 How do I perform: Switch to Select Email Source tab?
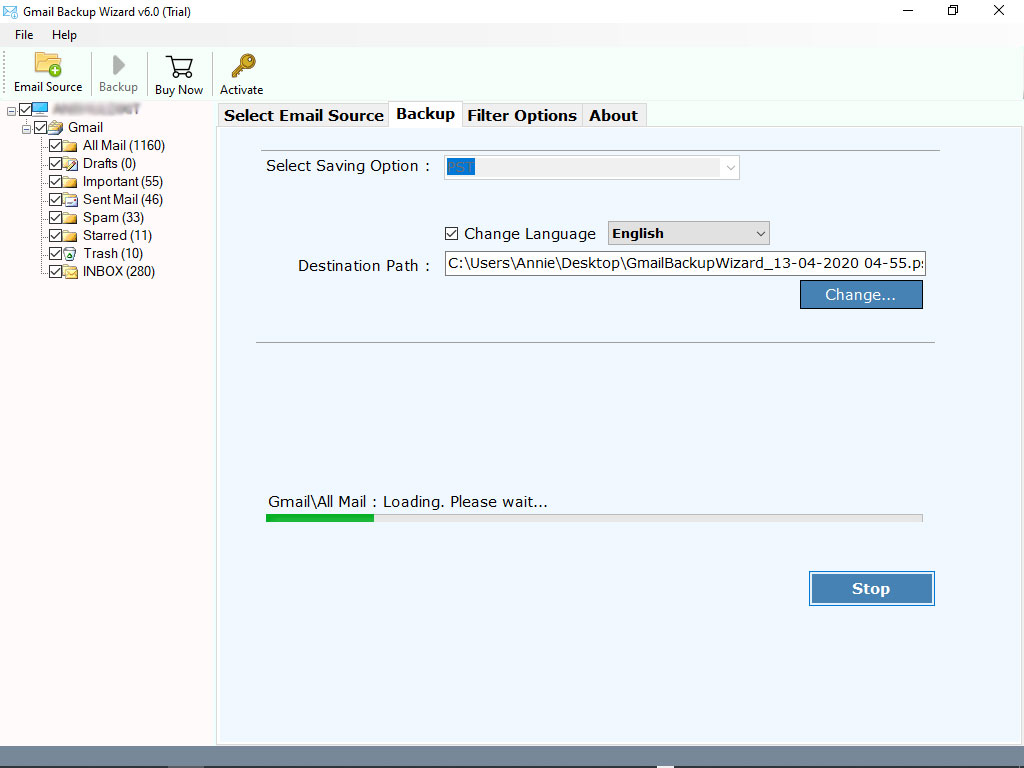click(304, 116)
